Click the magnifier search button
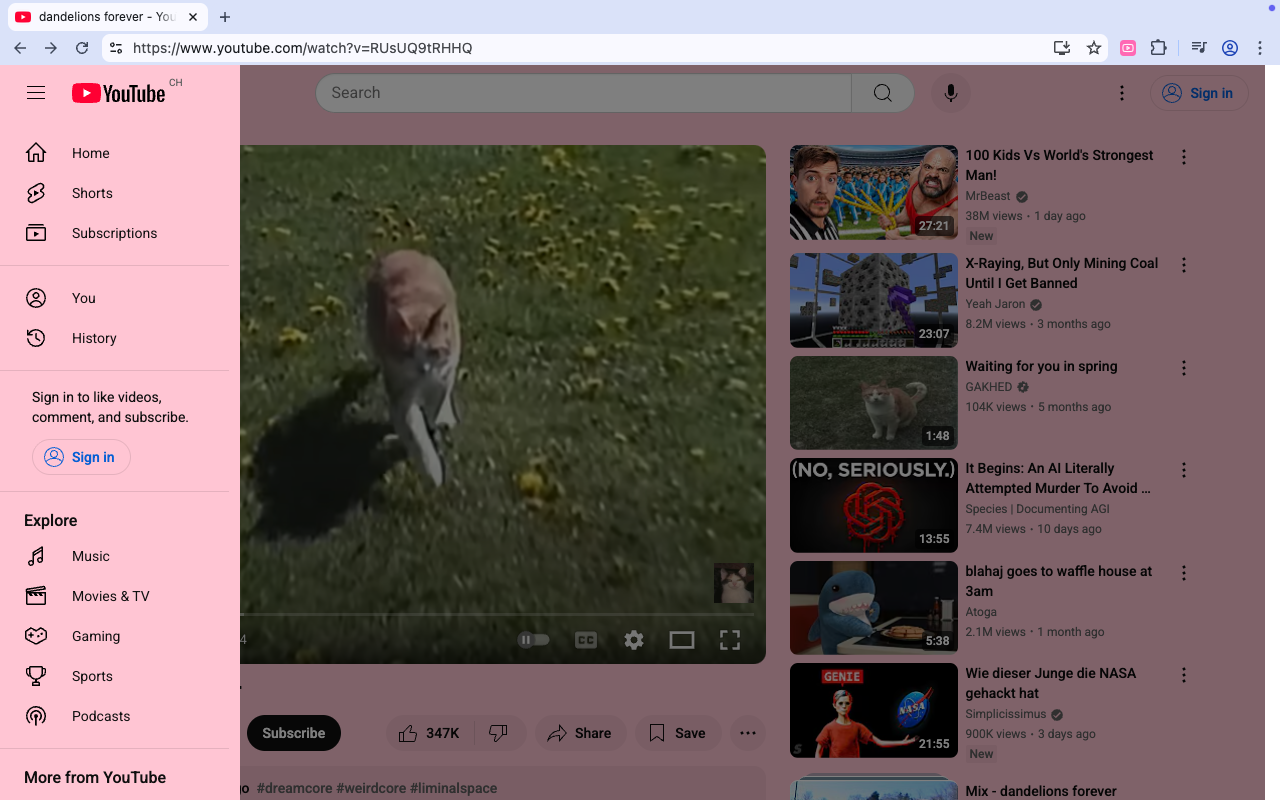This screenshot has width=1280, height=800. click(882, 93)
